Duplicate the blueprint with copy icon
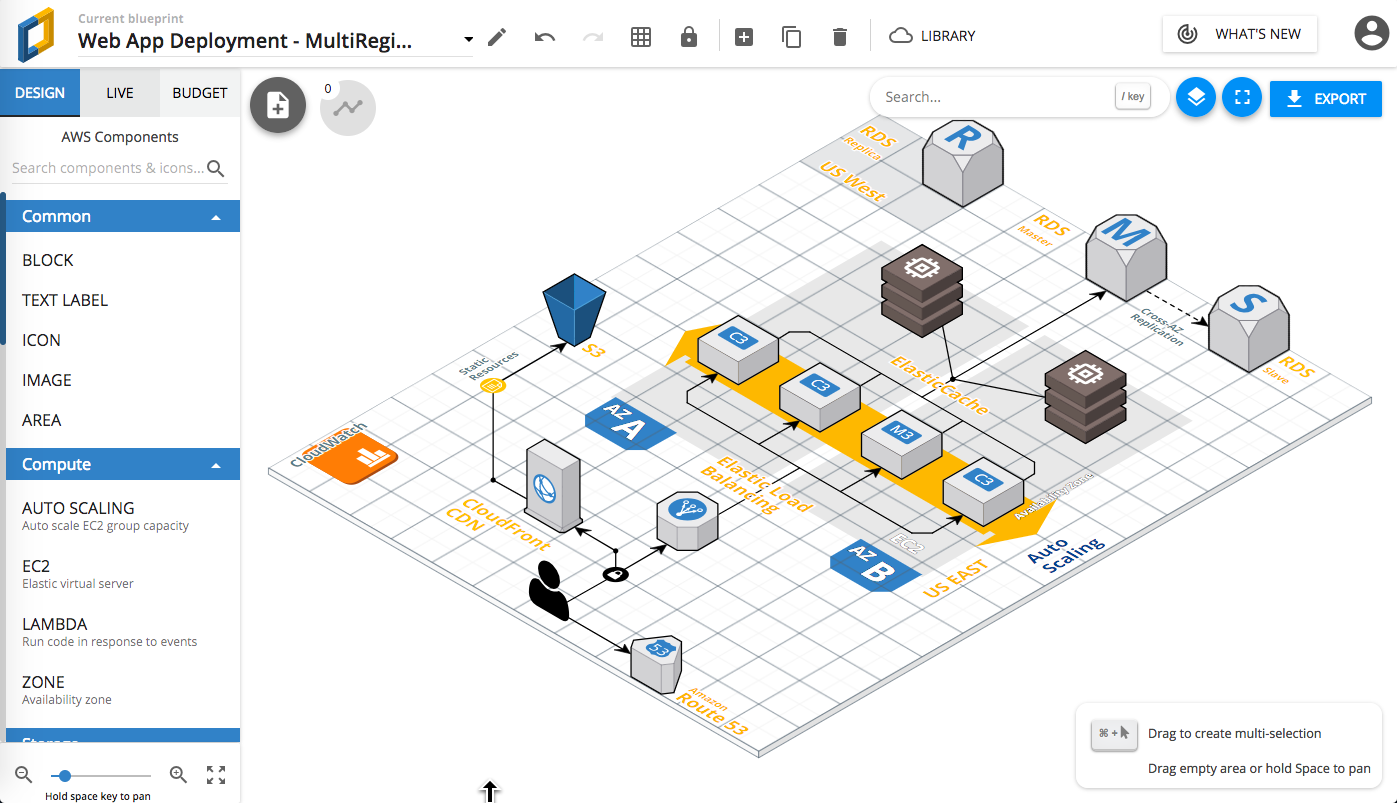1397x803 pixels. pyautogui.click(x=792, y=37)
